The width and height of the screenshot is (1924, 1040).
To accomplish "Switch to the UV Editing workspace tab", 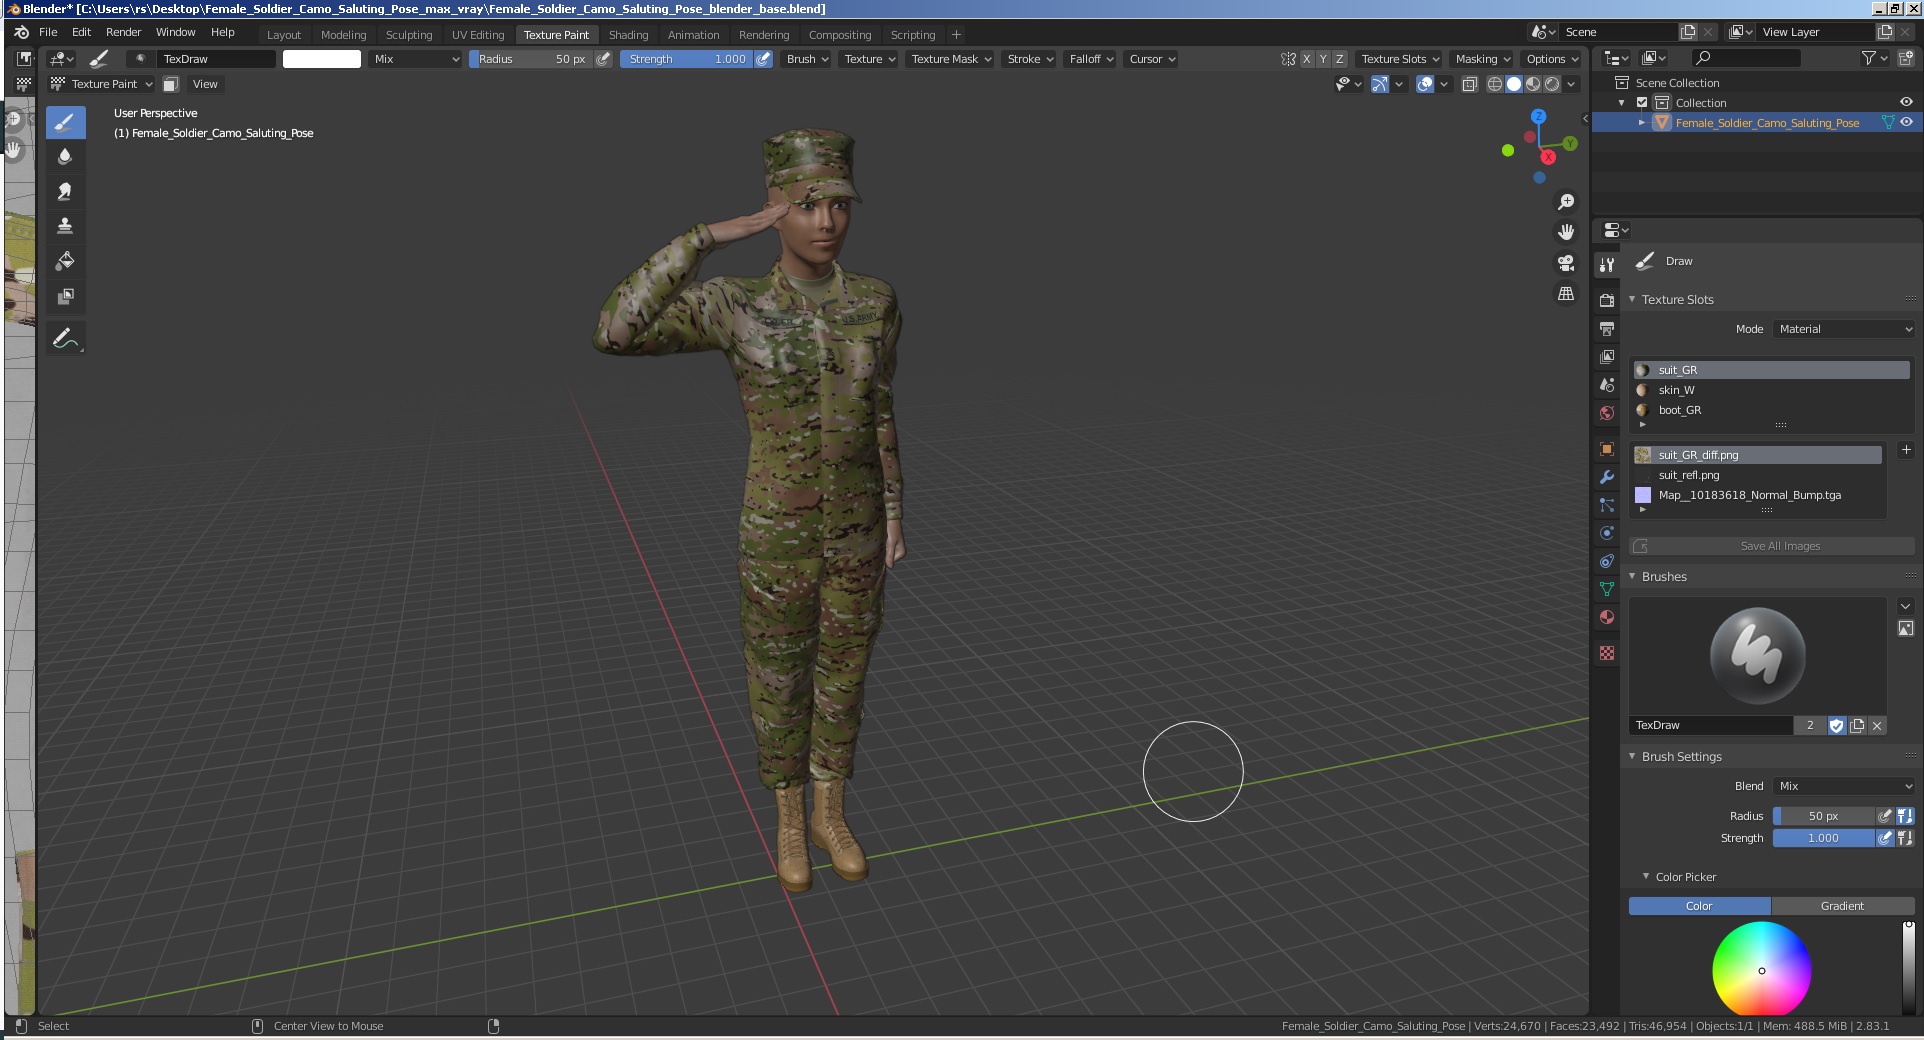I will (478, 35).
